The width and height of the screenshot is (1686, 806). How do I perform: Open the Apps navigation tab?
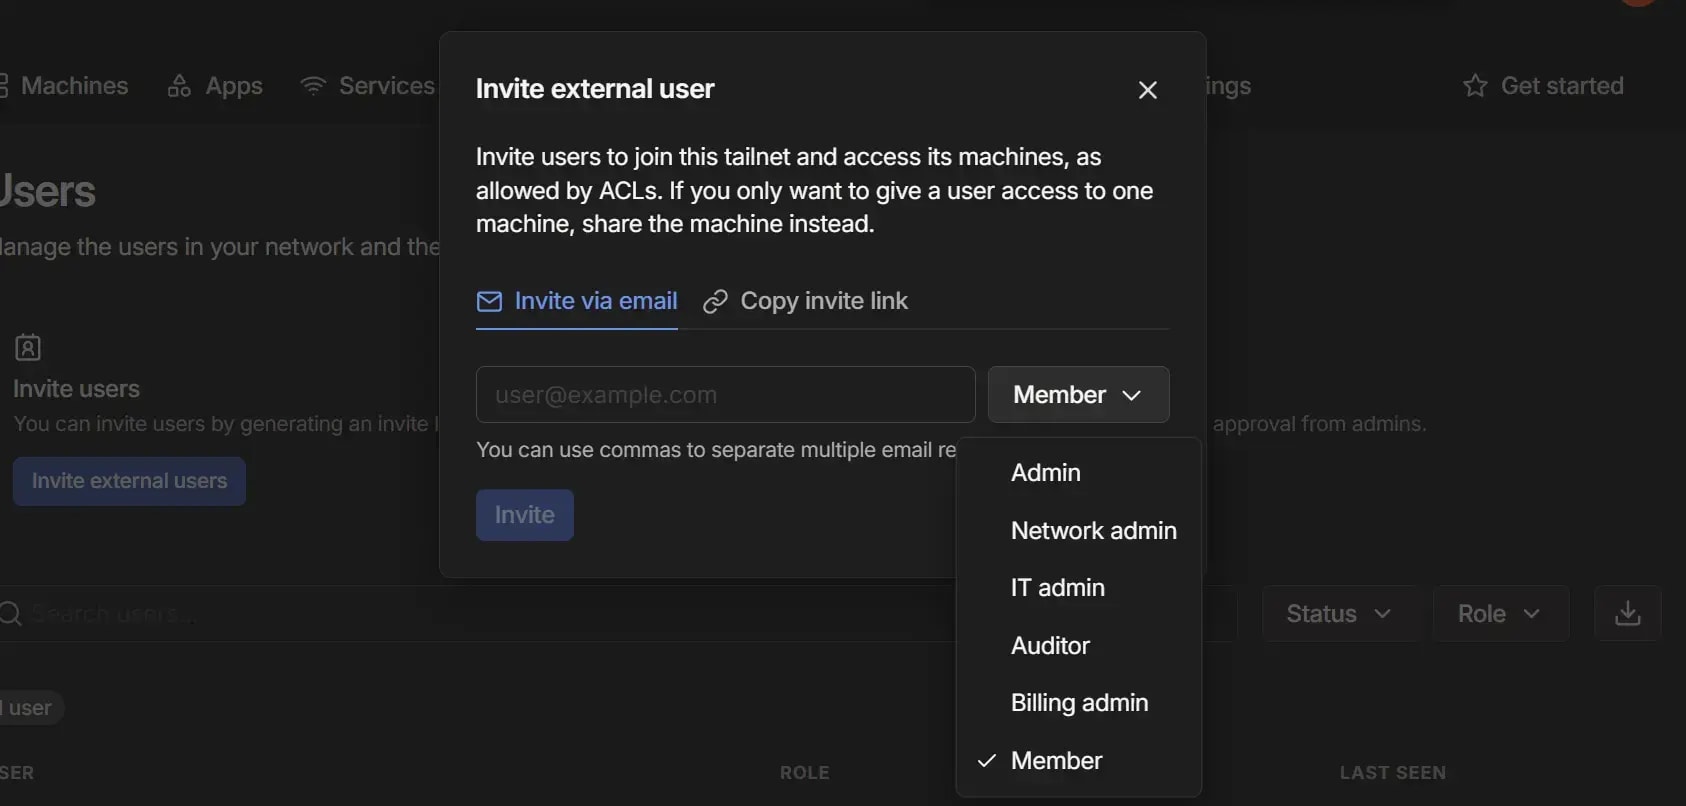tap(215, 86)
